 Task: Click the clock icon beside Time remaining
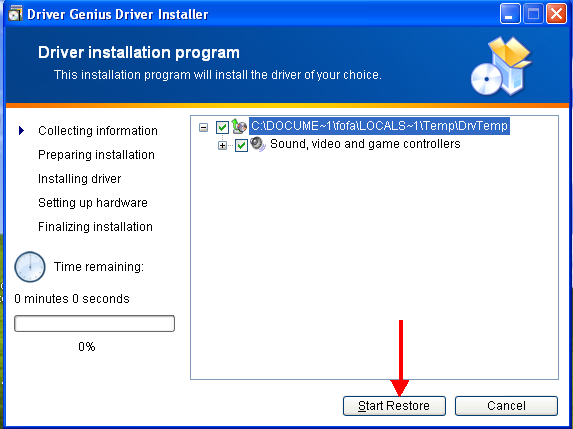coord(30,267)
